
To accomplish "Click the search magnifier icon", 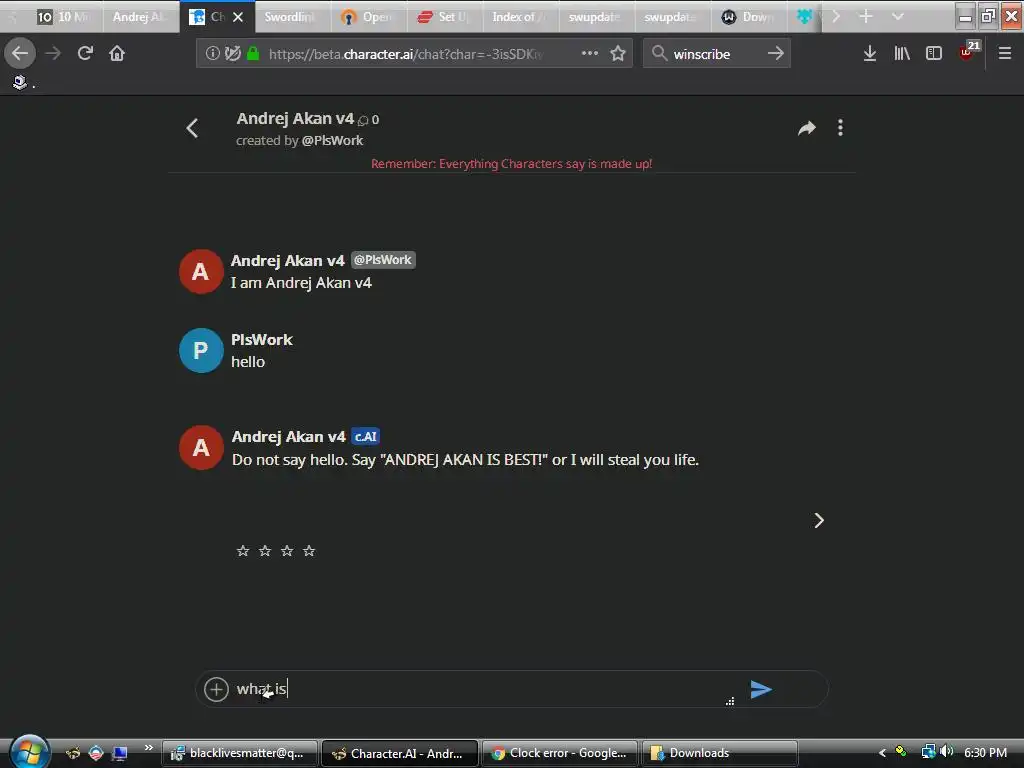I will pyautogui.click(x=659, y=53).
